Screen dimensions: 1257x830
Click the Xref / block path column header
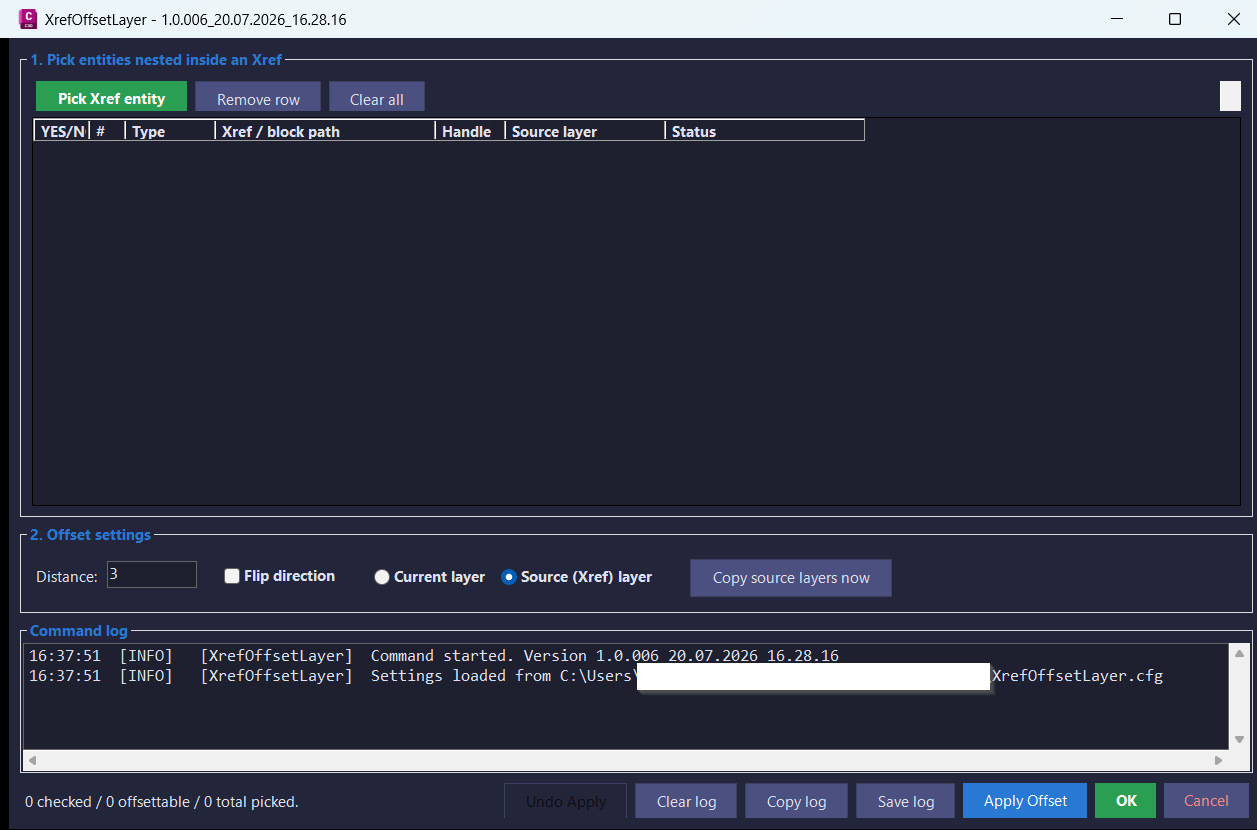pos(324,131)
